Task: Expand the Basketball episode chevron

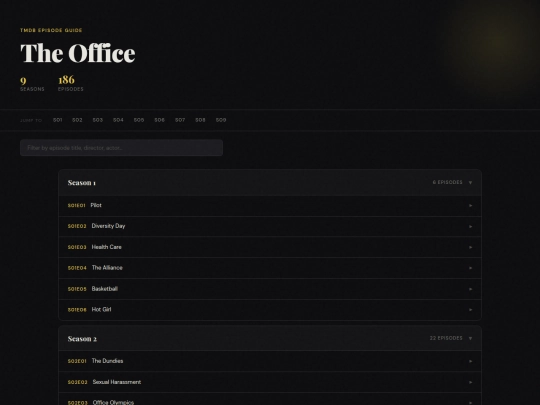Action: coord(470,289)
